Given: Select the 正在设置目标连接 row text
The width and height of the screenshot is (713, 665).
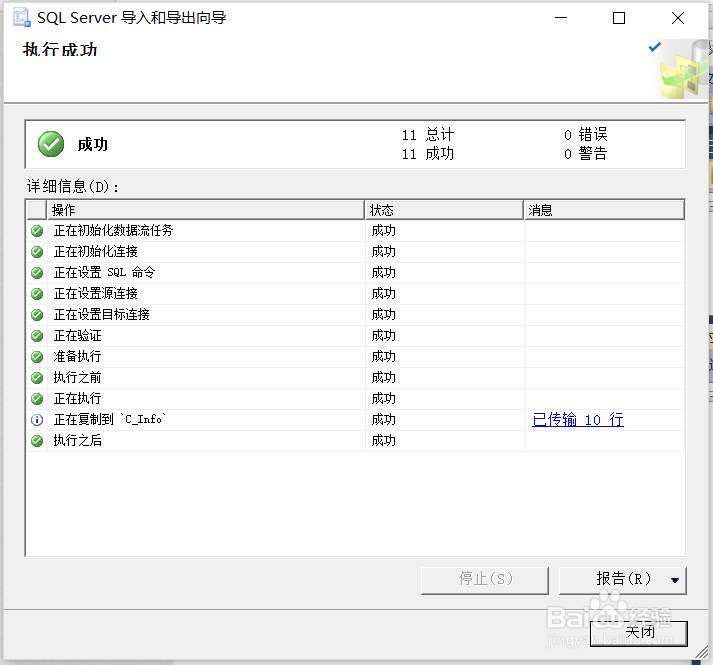Looking at the screenshot, I should (101, 314).
